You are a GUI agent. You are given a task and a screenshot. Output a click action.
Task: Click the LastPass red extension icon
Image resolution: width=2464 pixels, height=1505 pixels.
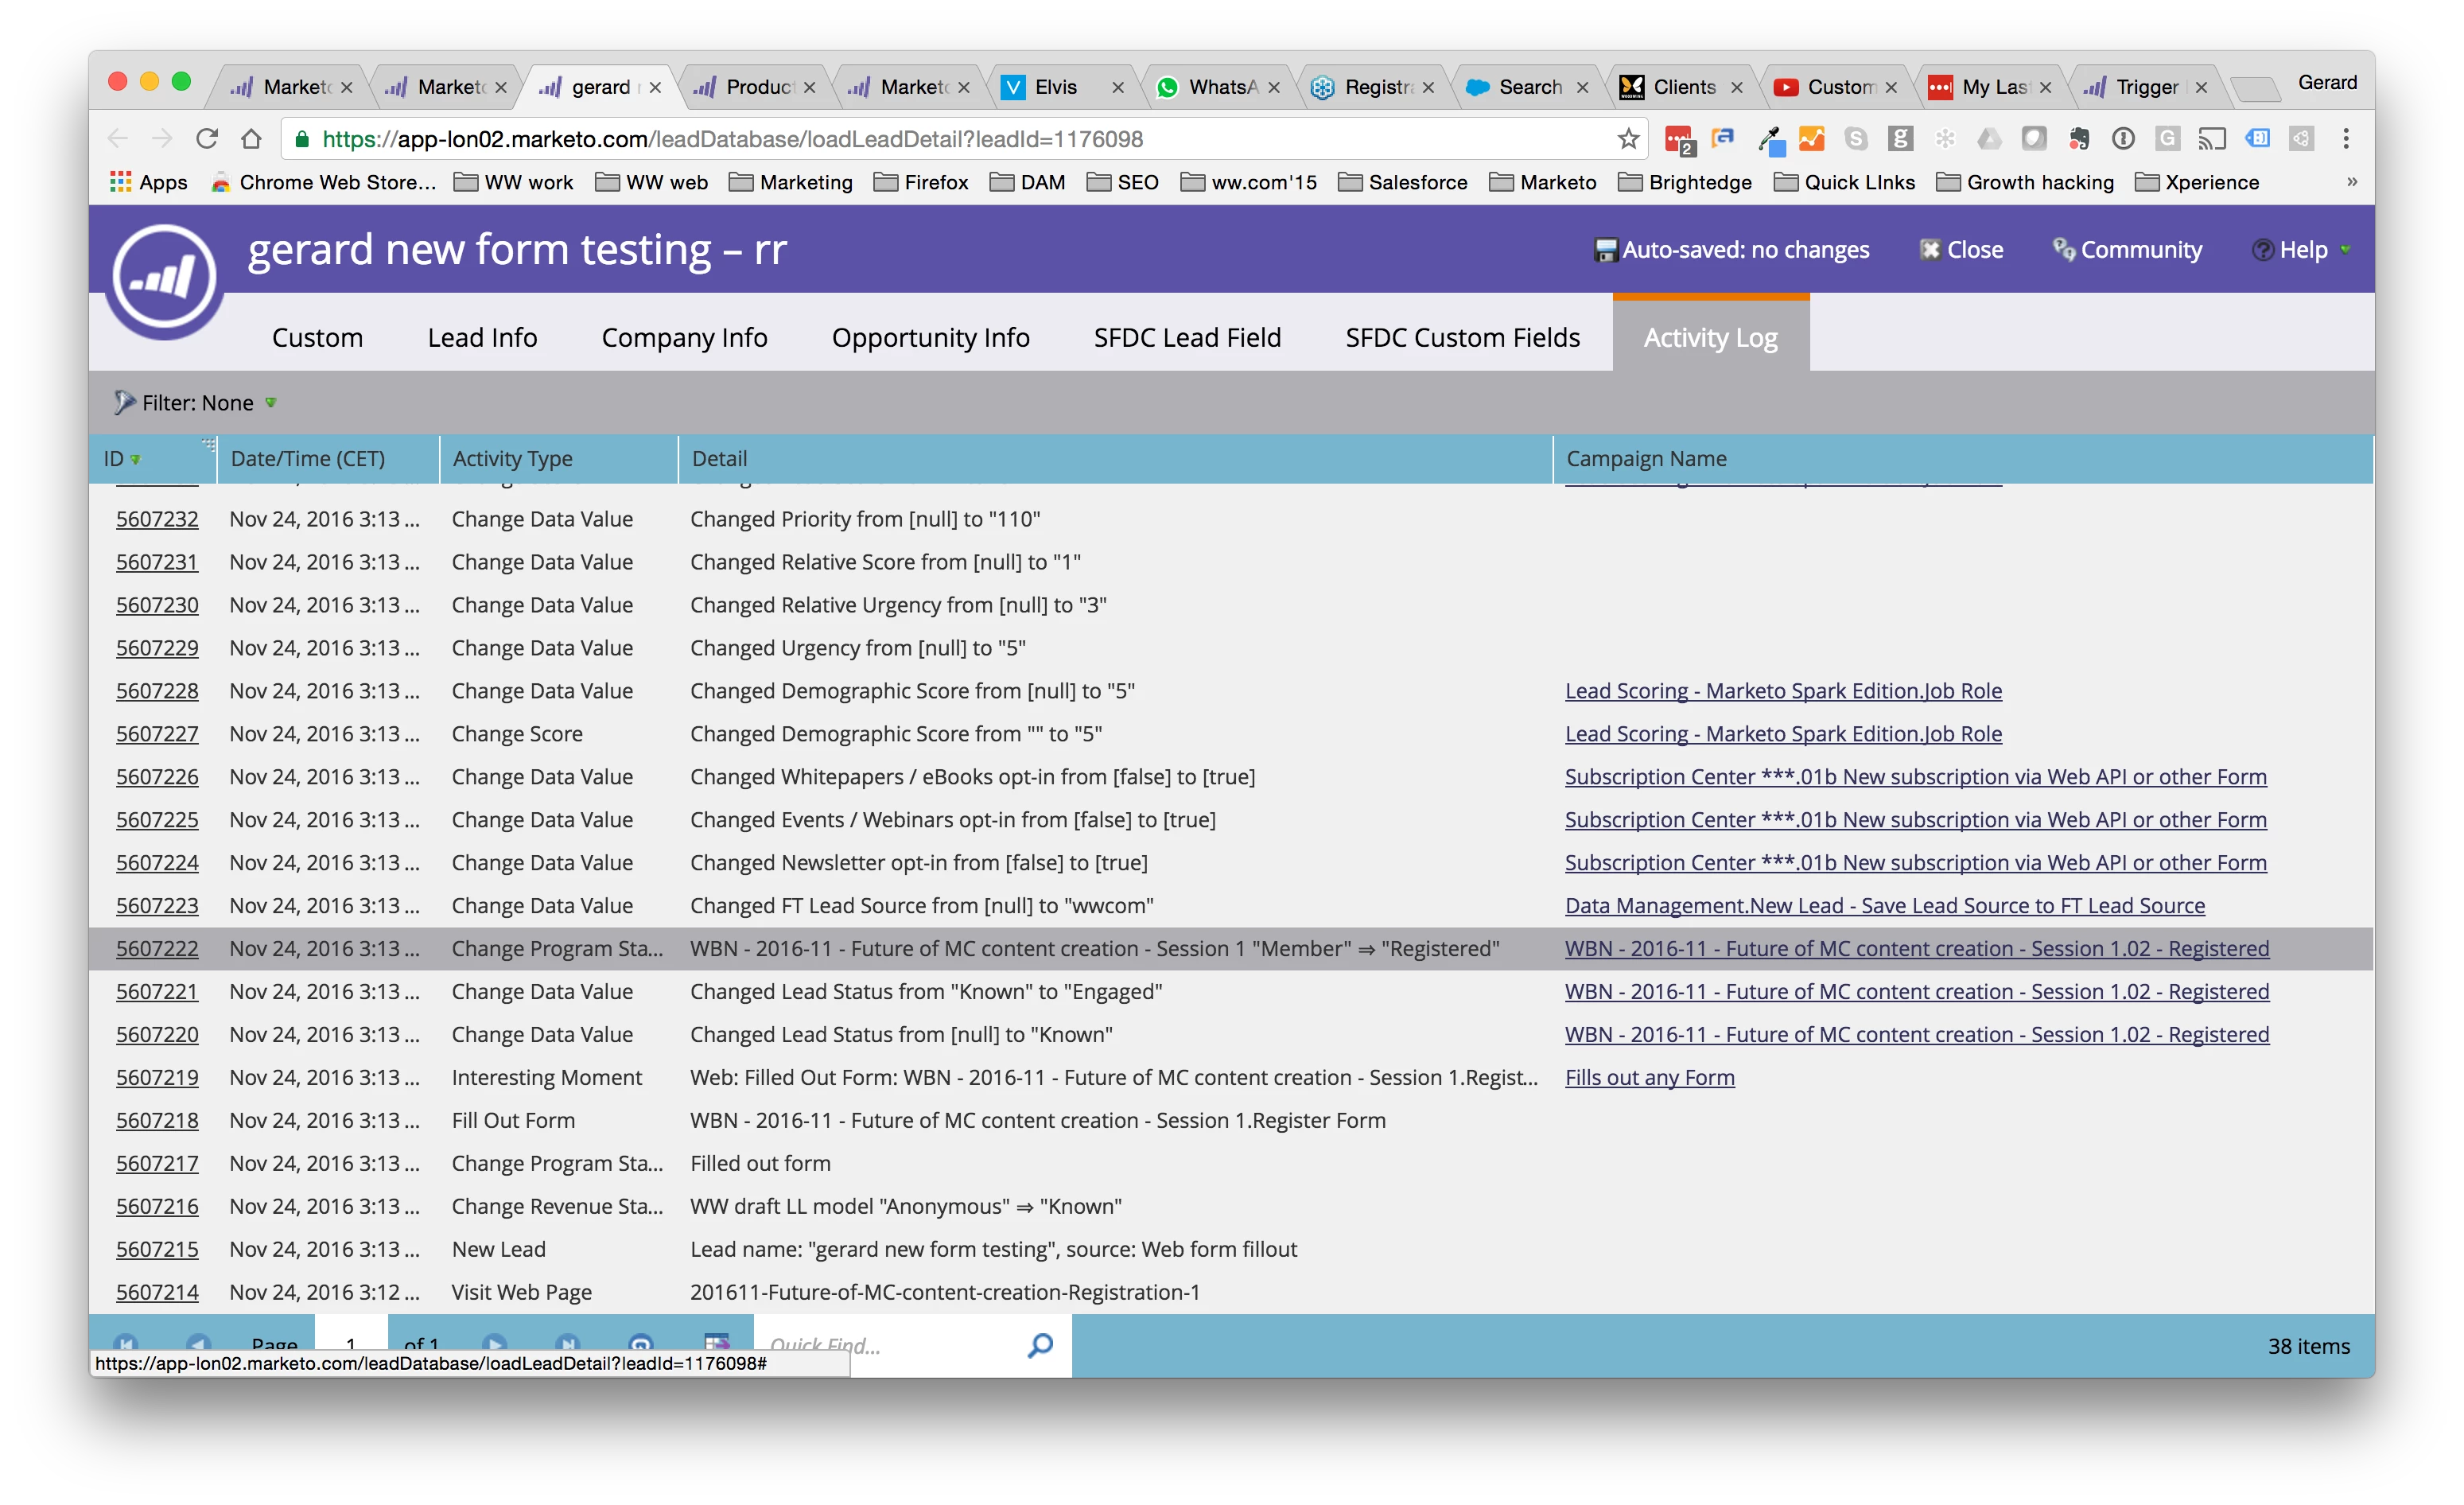[x=1678, y=139]
